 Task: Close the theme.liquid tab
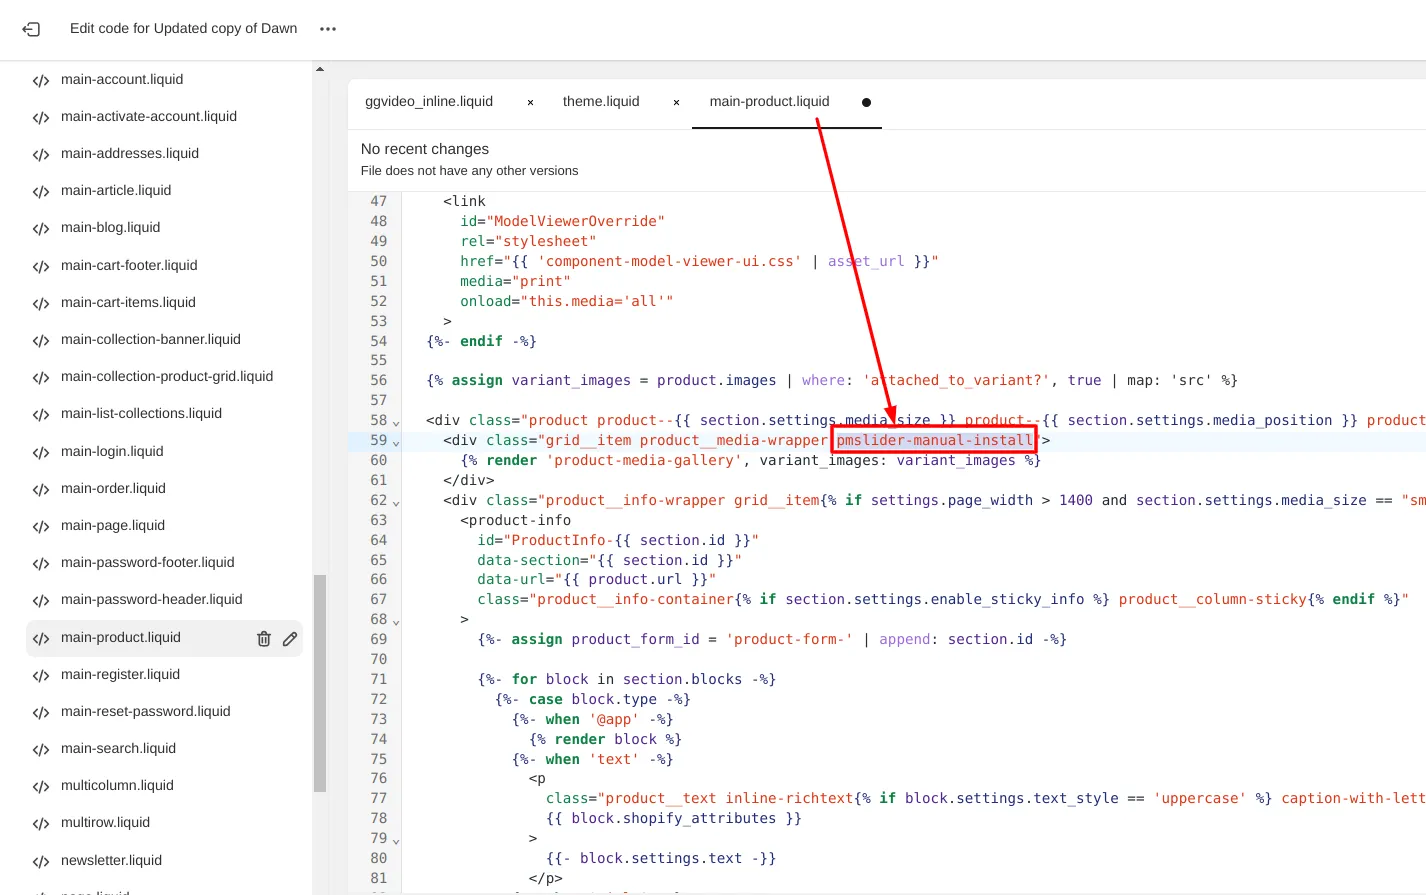tap(675, 101)
